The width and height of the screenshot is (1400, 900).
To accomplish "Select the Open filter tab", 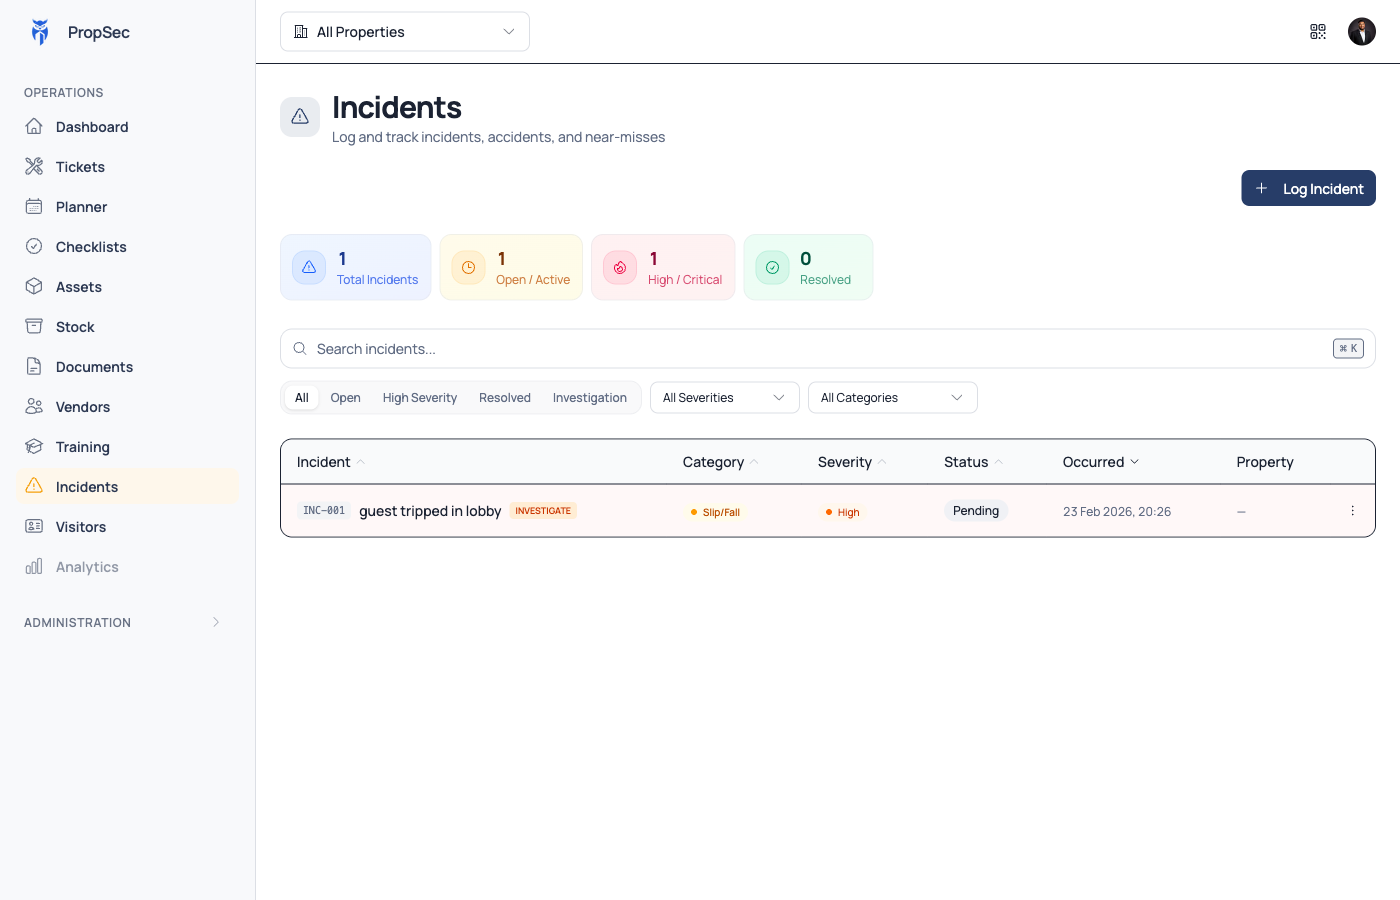I will 346,398.
